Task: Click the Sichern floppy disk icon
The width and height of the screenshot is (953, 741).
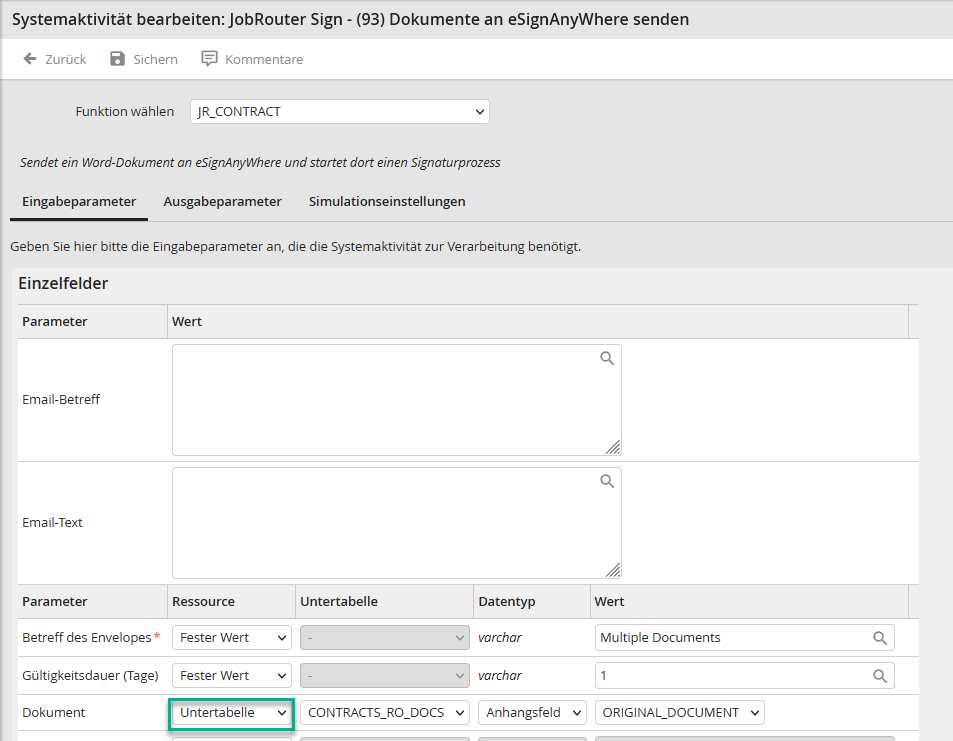Action: [118, 59]
